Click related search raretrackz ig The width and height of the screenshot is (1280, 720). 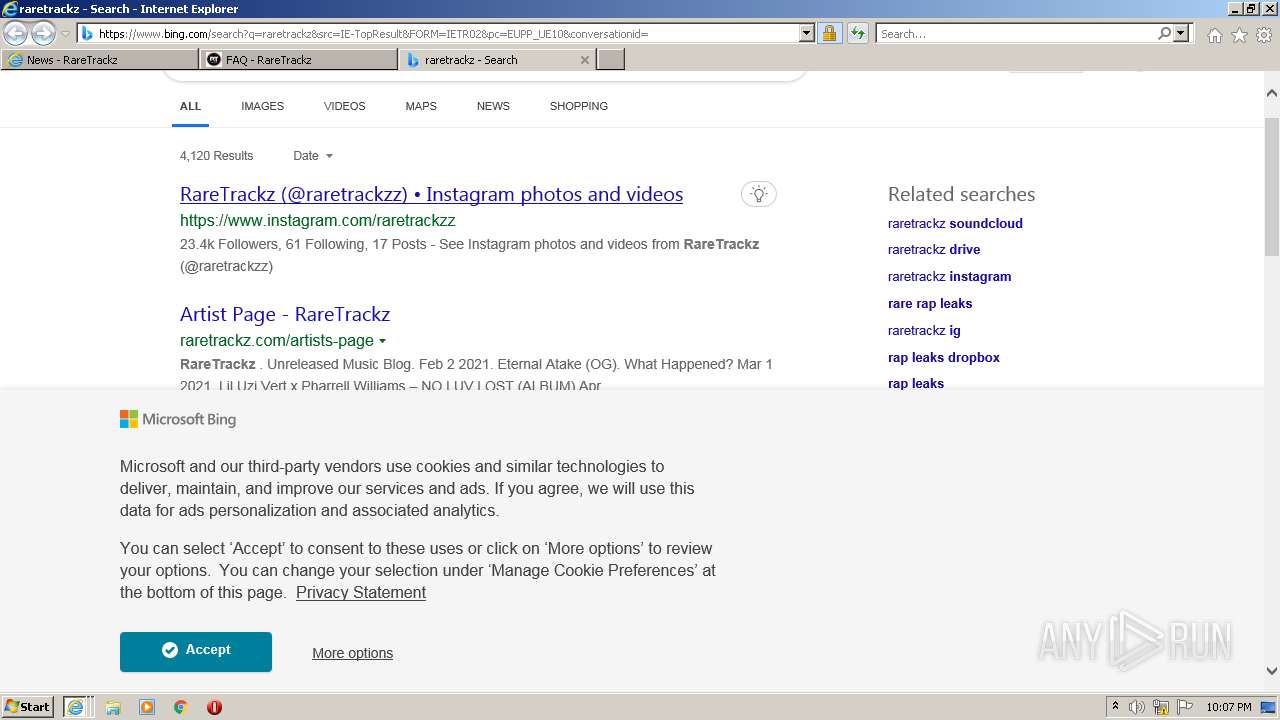[x=924, y=331]
